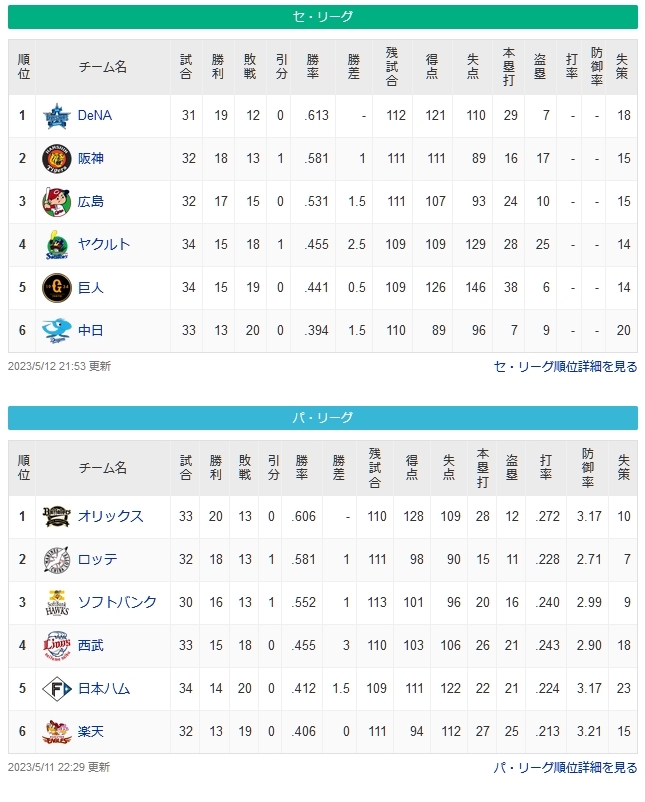The image size is (645, 802).
Task: Click the Orix Buffaloes team logo
Action: [x=56, y=517]
